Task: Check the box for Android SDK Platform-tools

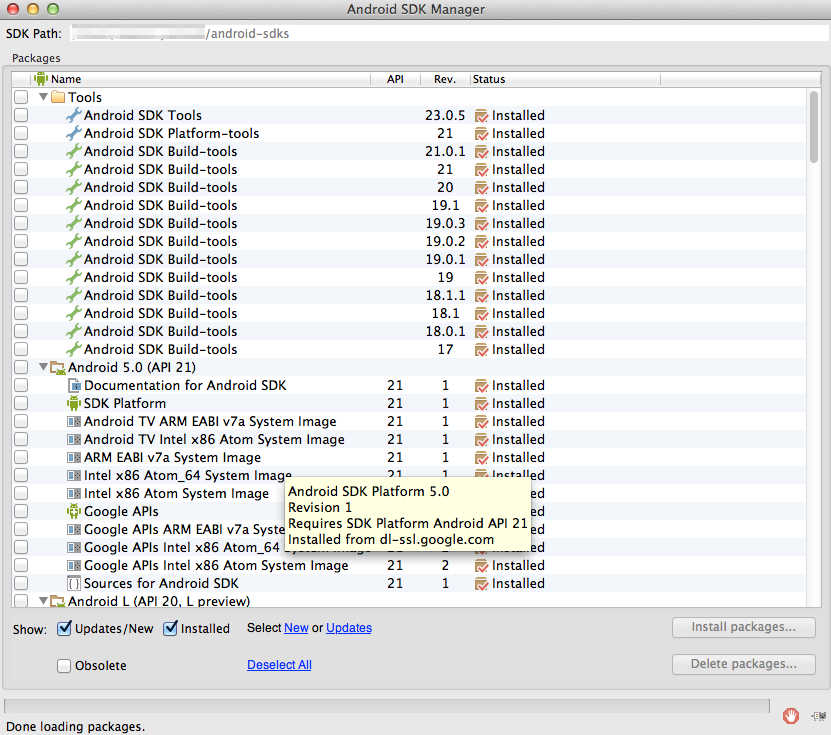Action: tap(21, 133)
